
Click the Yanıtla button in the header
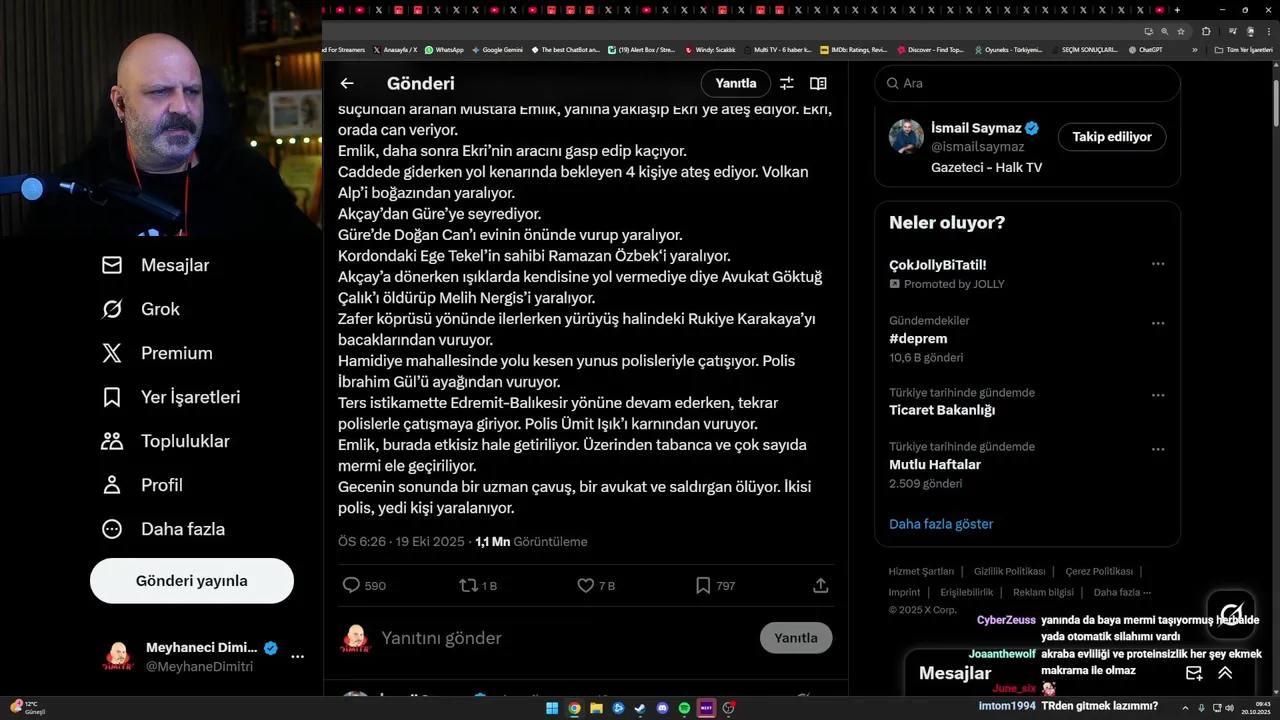(x=736, y=83)
